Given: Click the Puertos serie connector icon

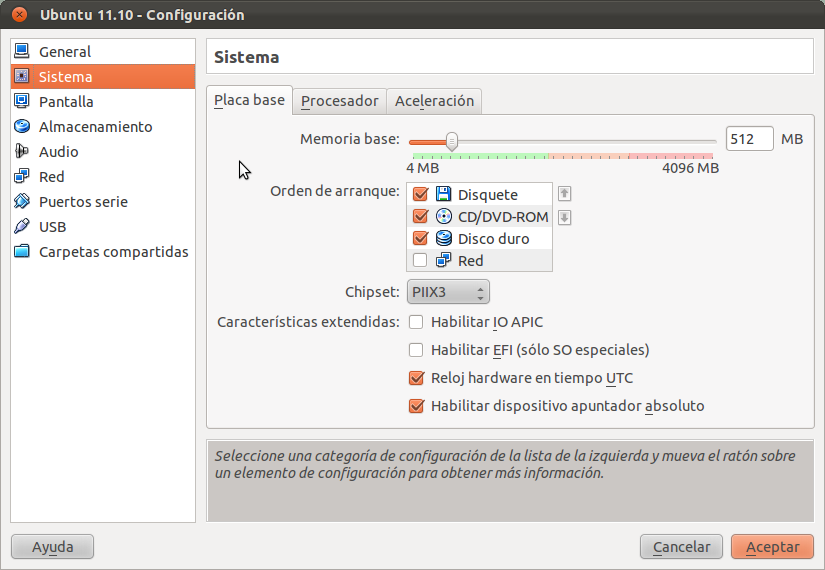Looking at the screenshot, I should pos(22,201).
